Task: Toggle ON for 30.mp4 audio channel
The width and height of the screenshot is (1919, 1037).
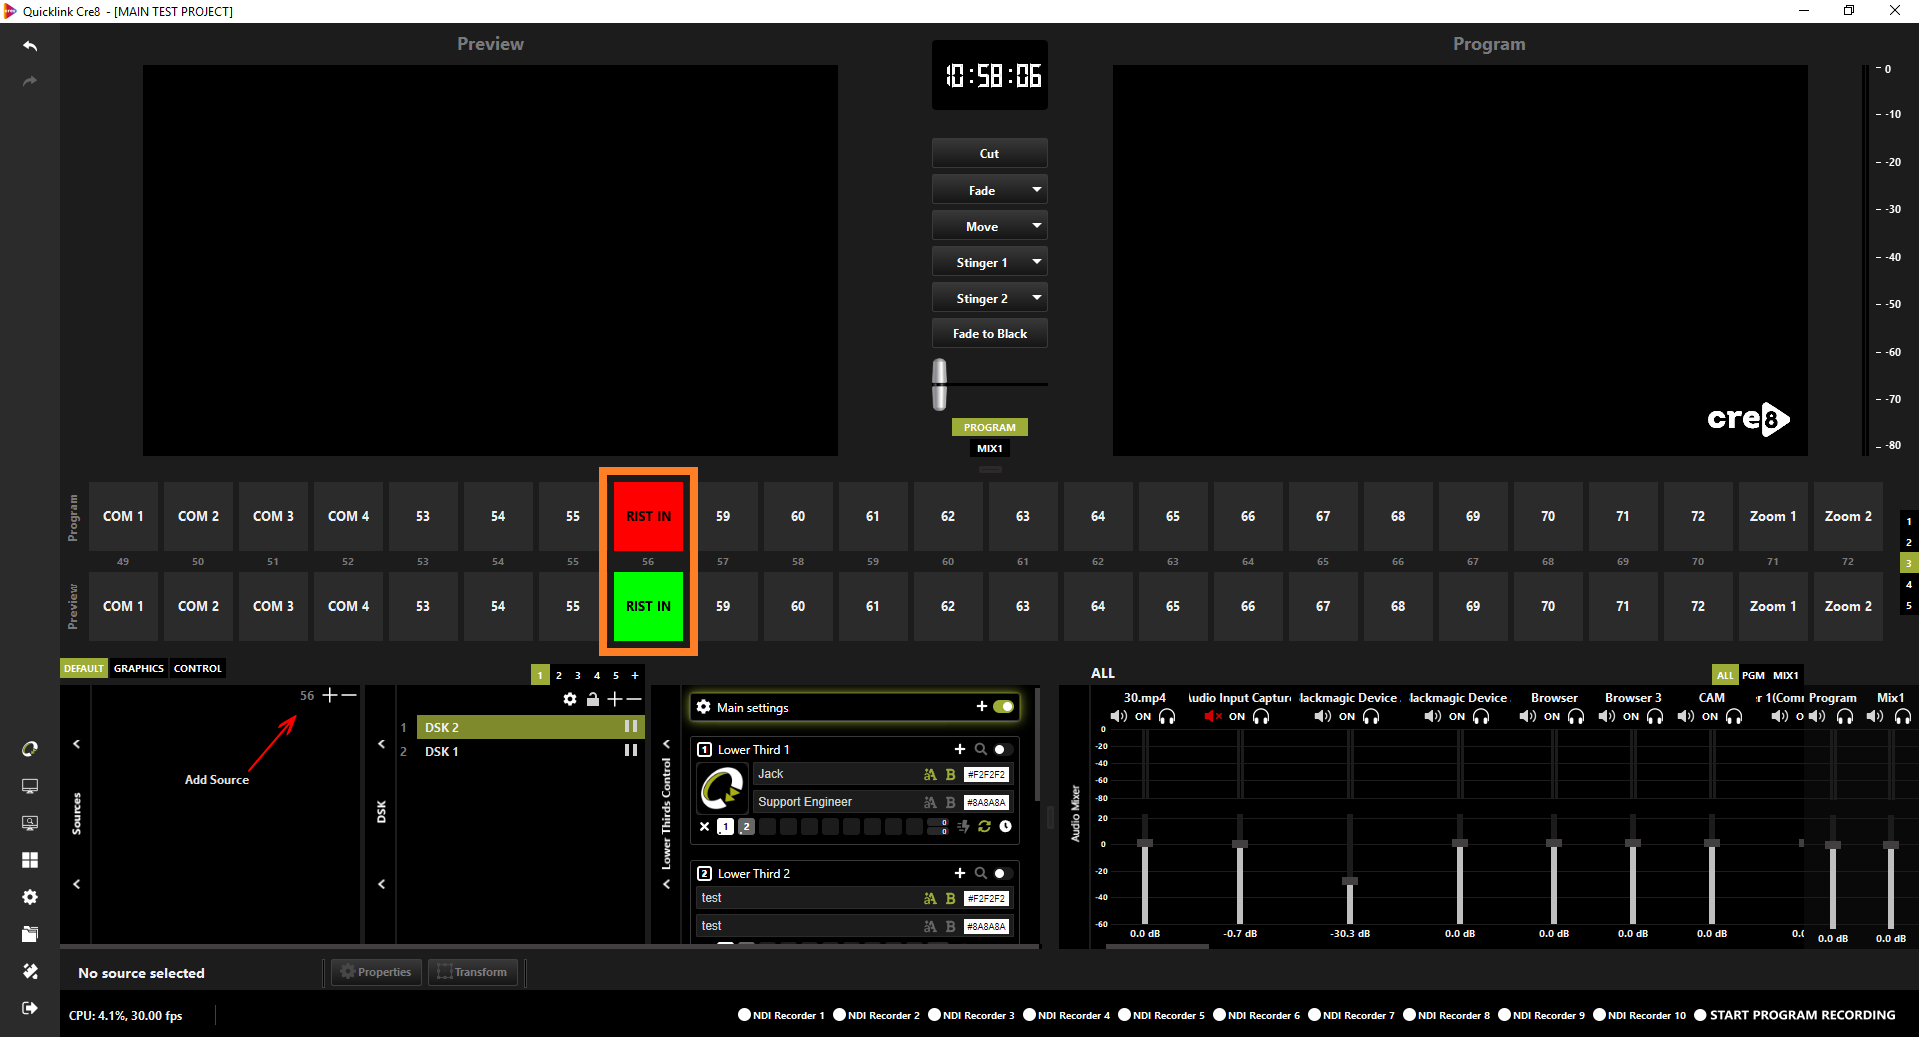Action: click(x=1143, y=716)
